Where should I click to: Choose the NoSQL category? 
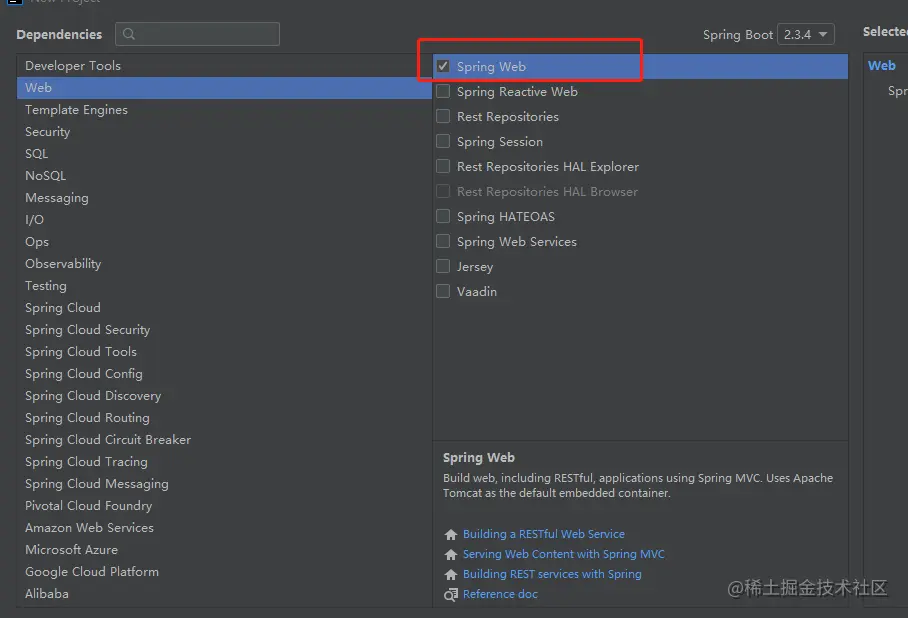pos(224,175)
